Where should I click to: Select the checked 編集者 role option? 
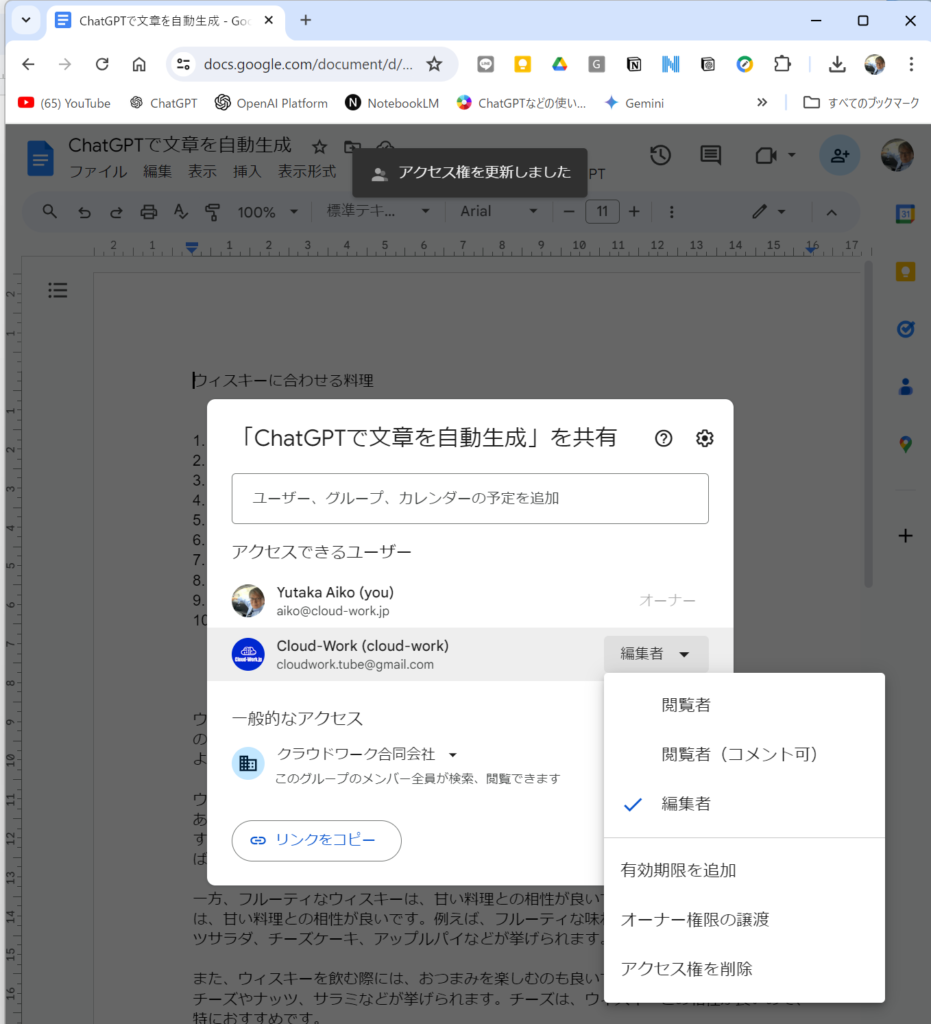pyautogui.click(x=686, y=804)
